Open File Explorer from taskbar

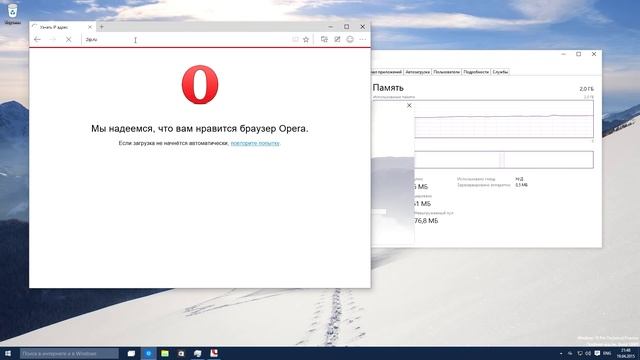(165, 353)
